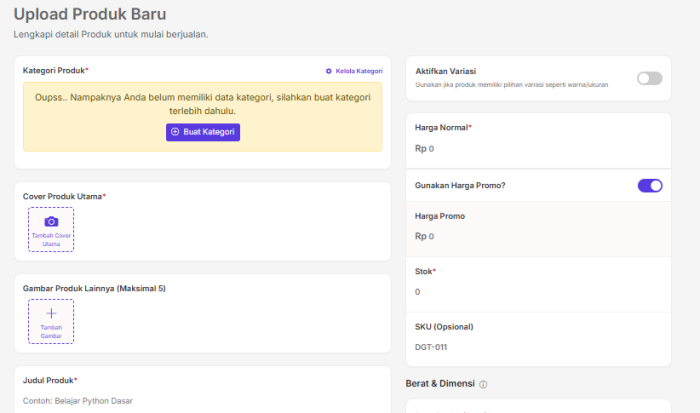Click the Judul Produk text field
The width and height of the screenshot is (700, 413).
tap(203, 401)
